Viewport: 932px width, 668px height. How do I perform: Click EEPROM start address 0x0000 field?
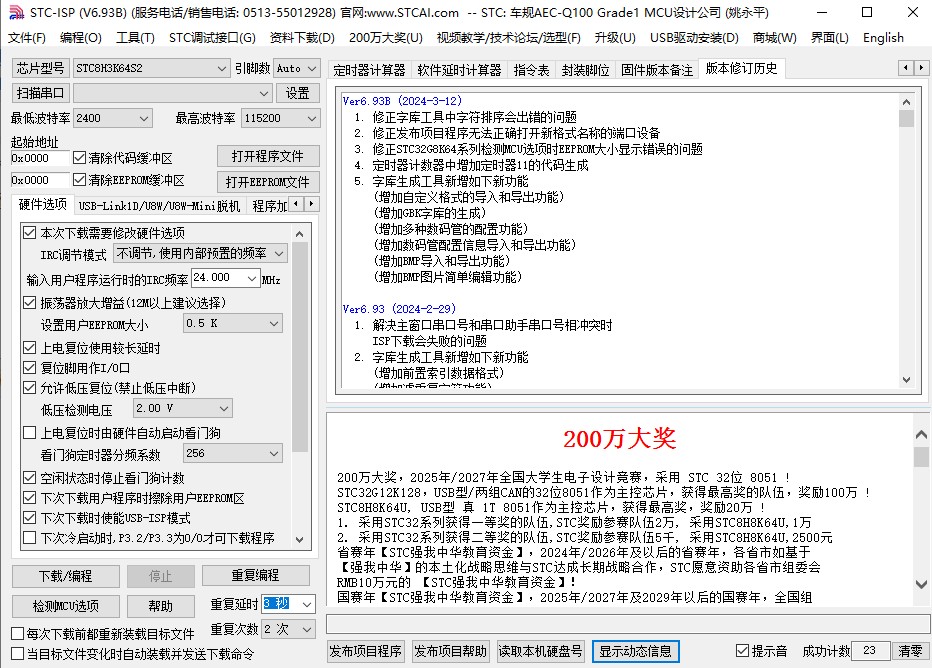click(x=39, y=180)
